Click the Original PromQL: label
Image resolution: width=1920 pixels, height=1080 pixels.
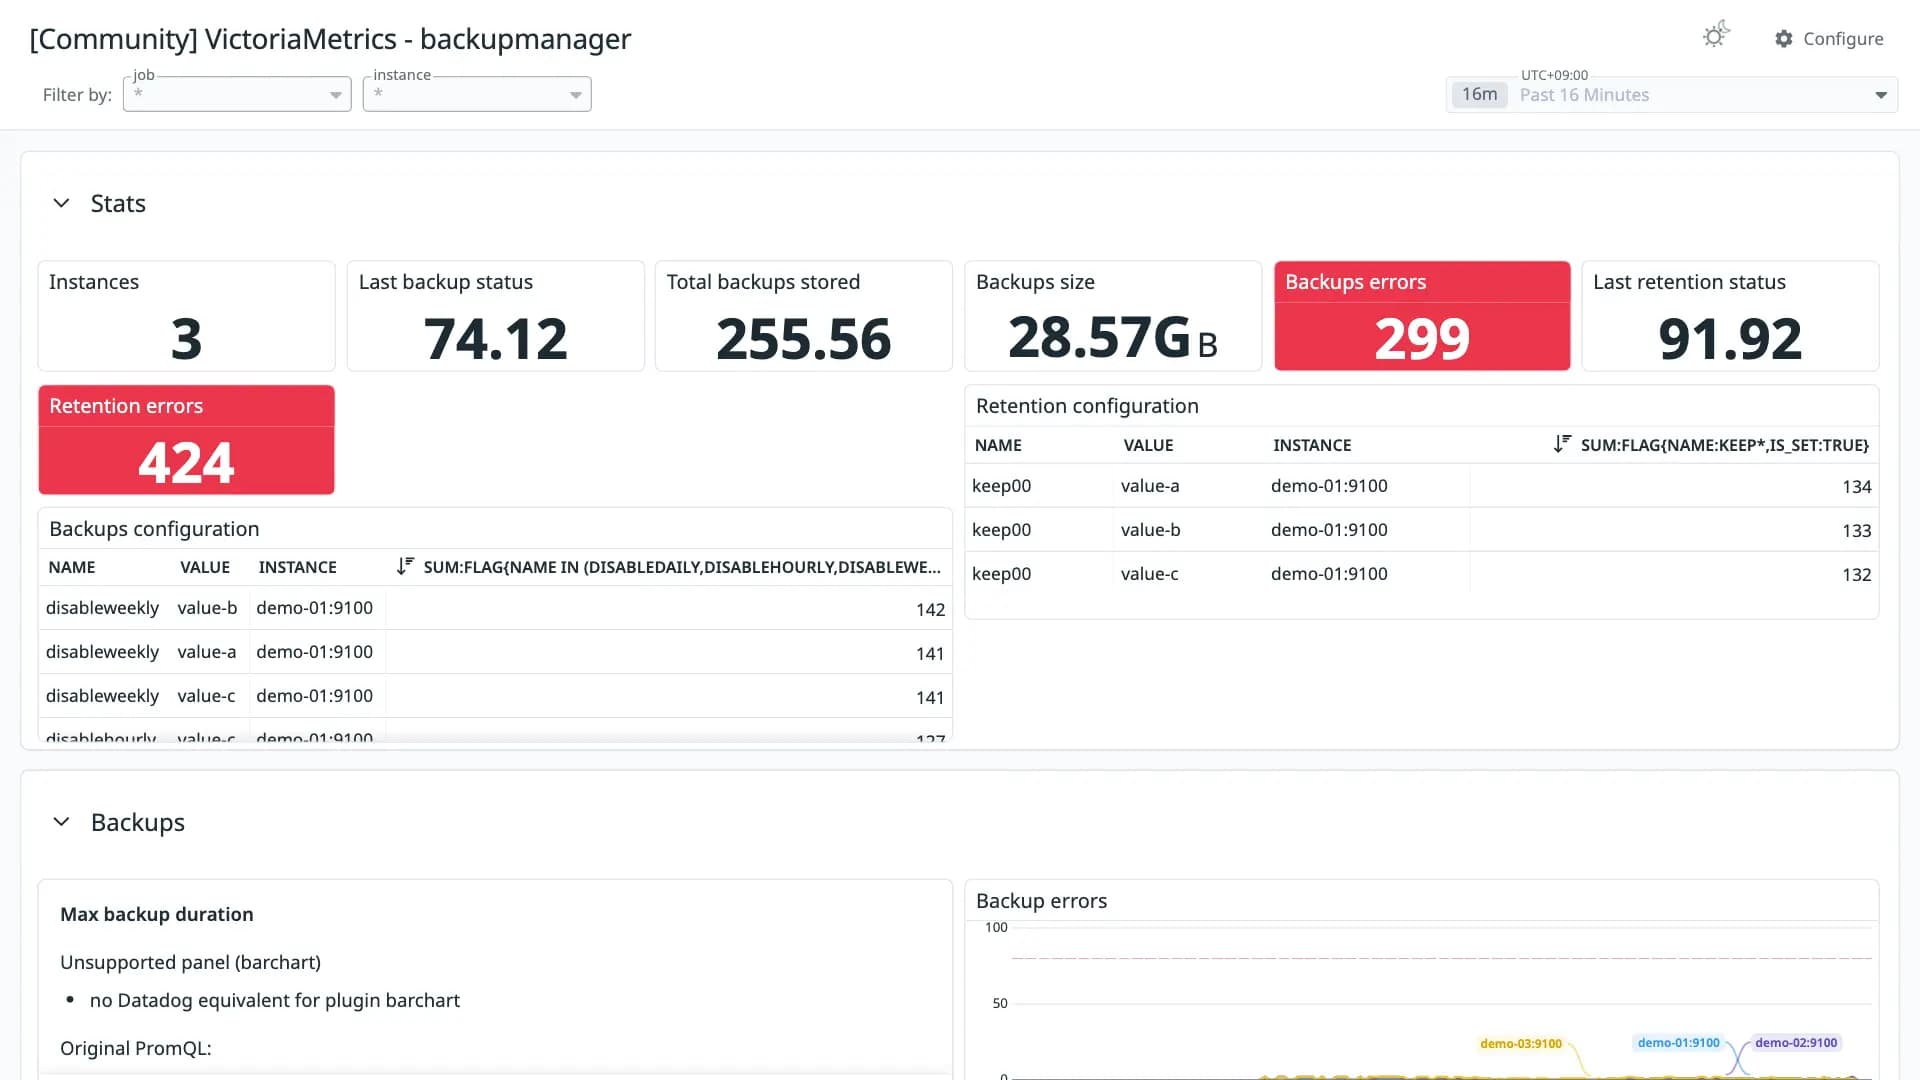pyautogui.click(x=136, y=1048)
